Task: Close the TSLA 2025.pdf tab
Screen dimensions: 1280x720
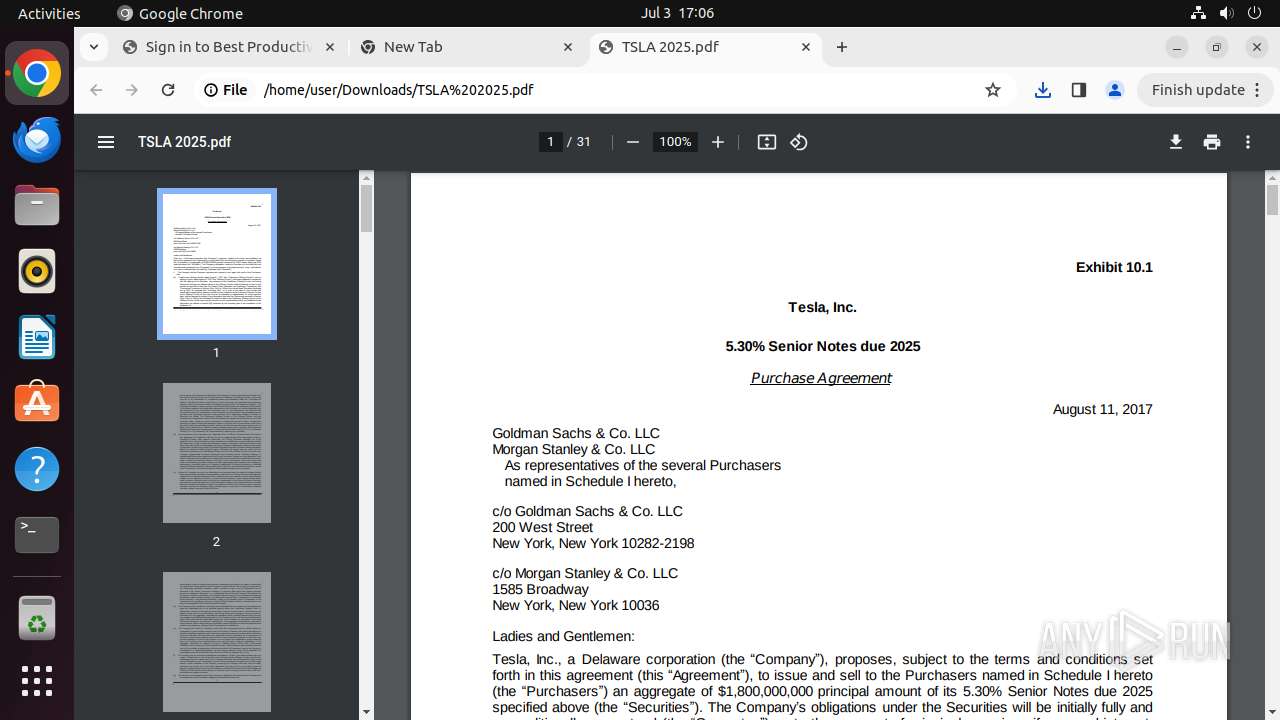Action: click(x=806, y=47)
